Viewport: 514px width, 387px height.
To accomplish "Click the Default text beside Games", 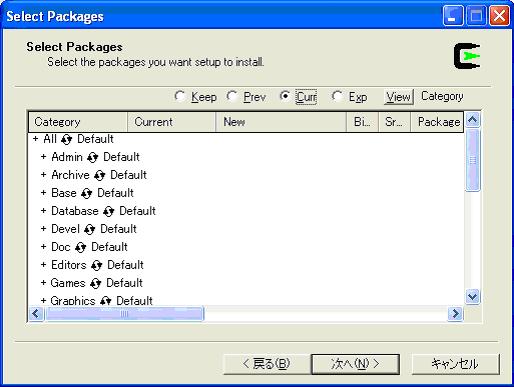I will pyautogui.click(x=124, y=283).
